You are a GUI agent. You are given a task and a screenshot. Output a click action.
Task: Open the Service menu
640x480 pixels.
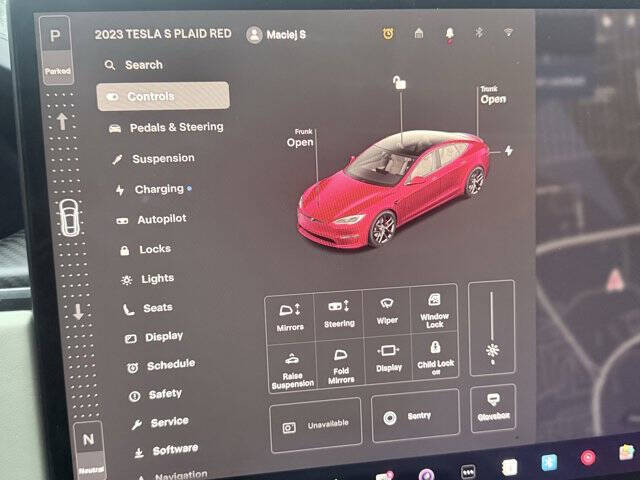pyautogui.click(x=160, y=423)
